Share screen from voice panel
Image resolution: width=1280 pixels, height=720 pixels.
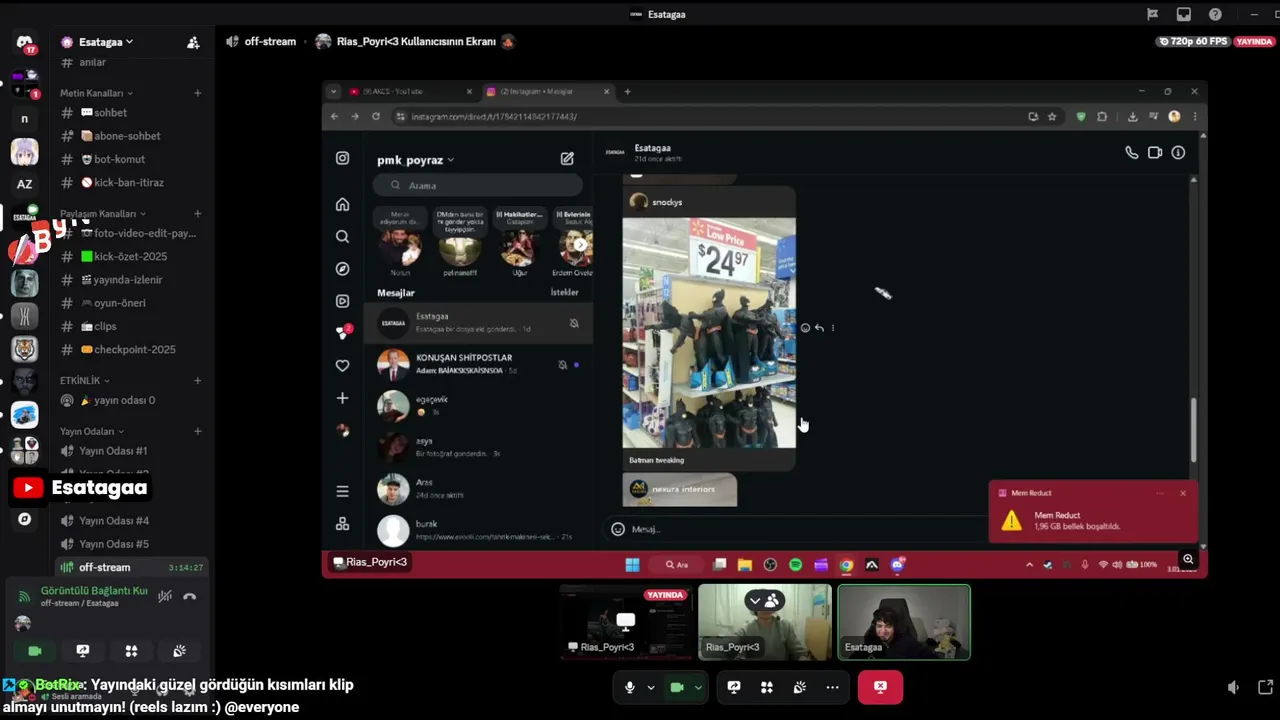(83, 651)
